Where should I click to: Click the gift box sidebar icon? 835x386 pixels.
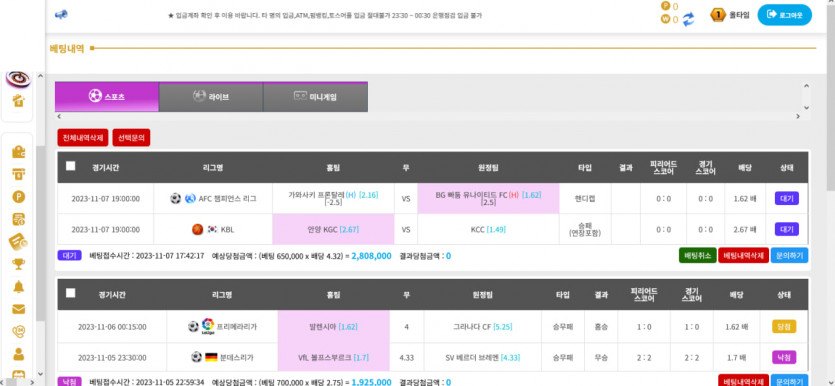click(x=19, y=100)
